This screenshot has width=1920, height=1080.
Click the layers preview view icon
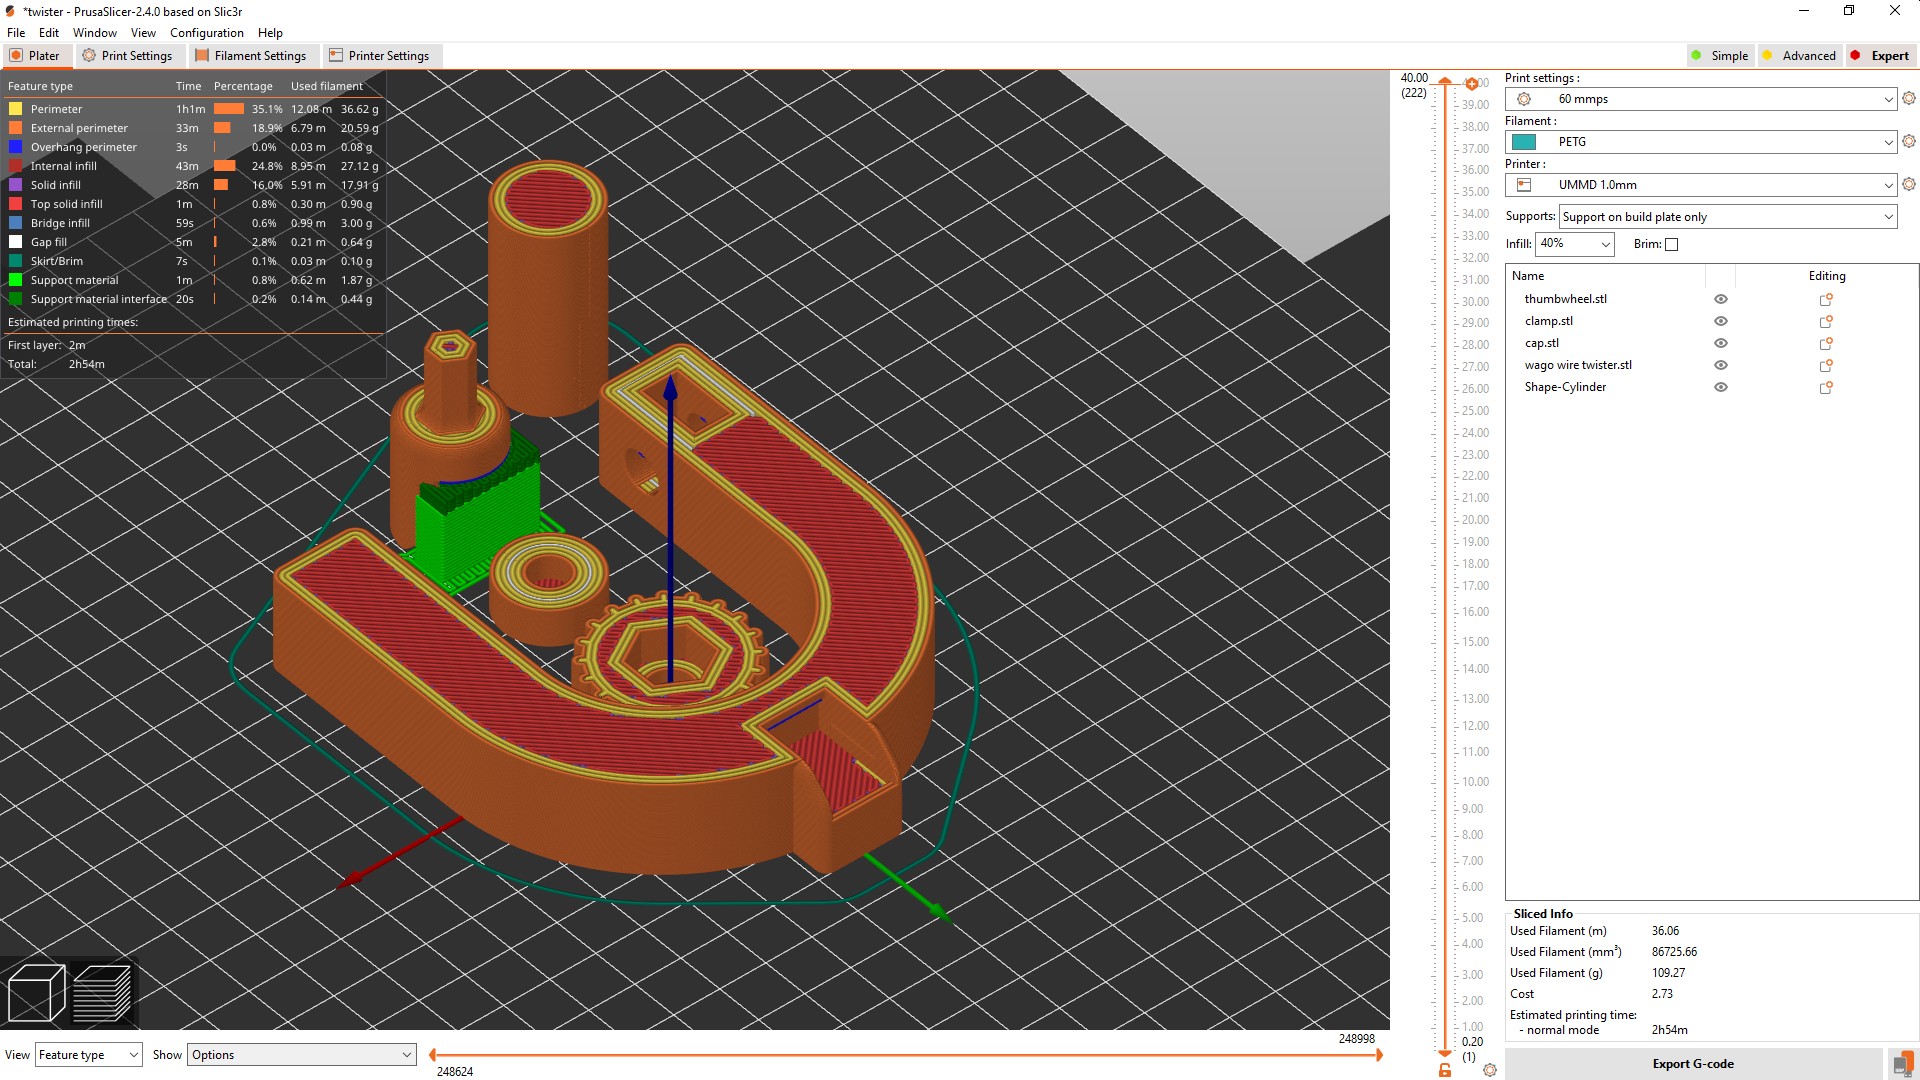click(102, 993)
